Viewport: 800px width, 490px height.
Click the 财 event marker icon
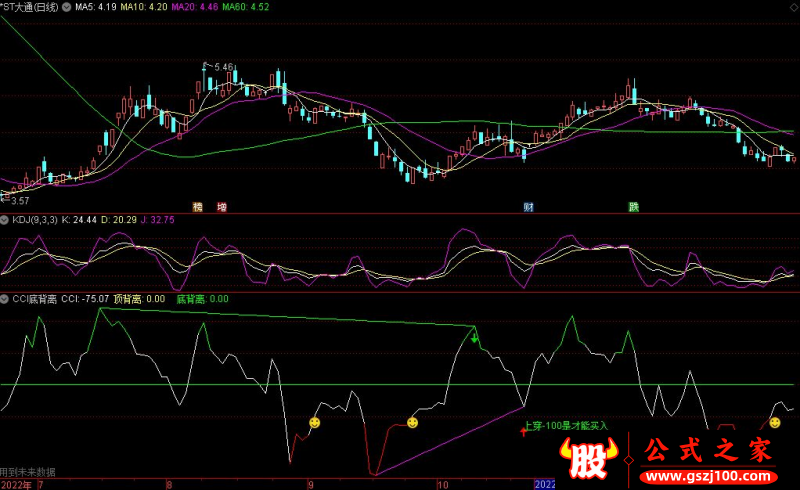tap(528, 207)
